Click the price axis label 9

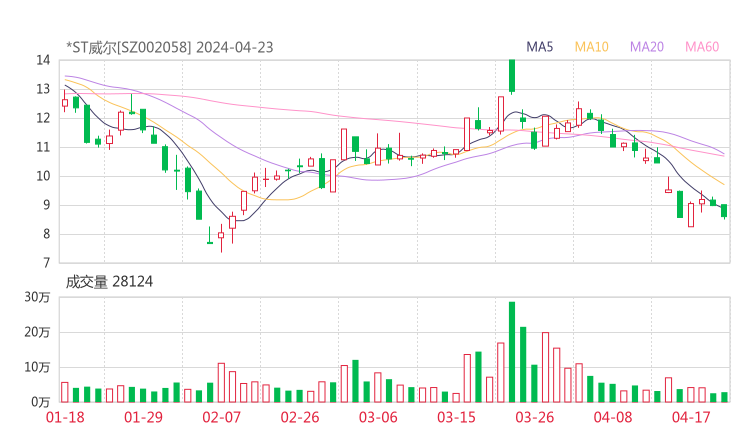(x=46, y=205)
